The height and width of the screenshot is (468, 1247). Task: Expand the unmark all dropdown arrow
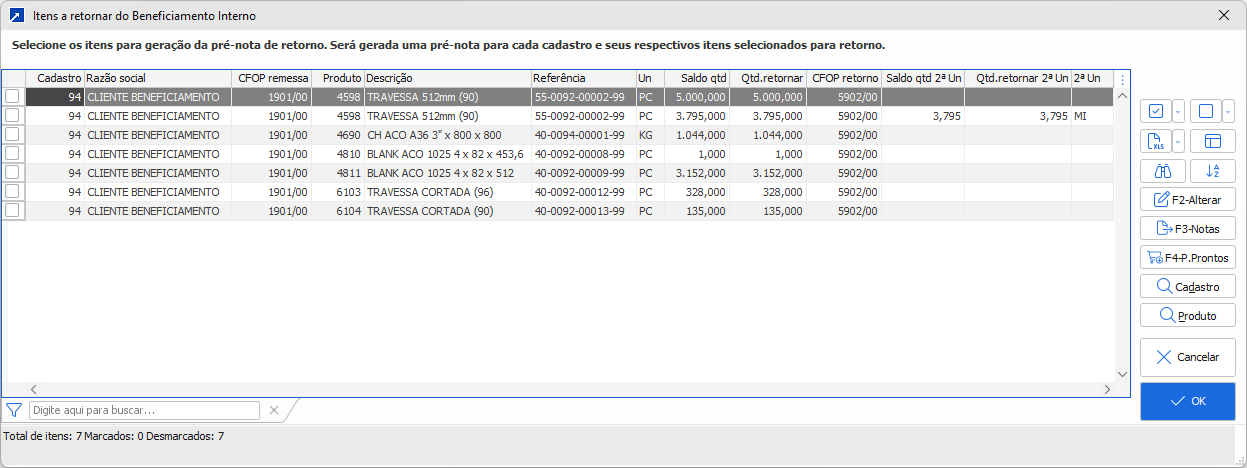pyautogui.click(x=1228, y=111)
